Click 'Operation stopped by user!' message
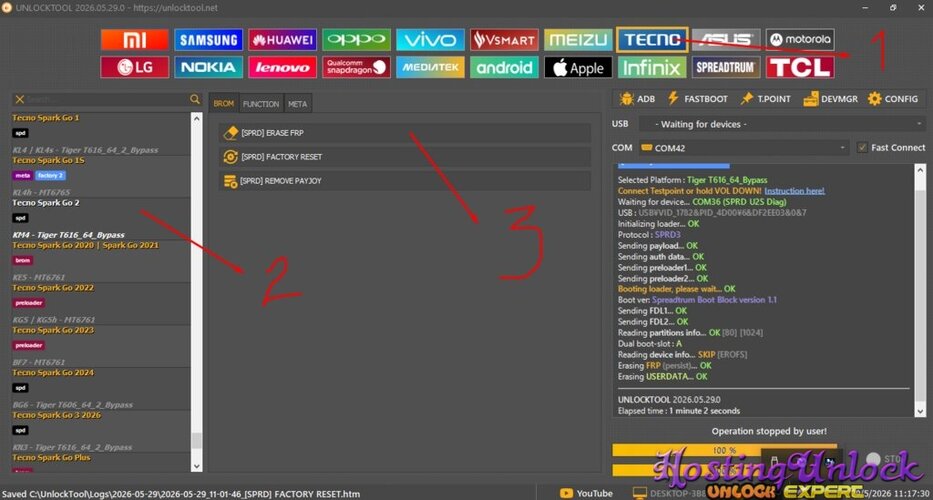 click(769, 431)
